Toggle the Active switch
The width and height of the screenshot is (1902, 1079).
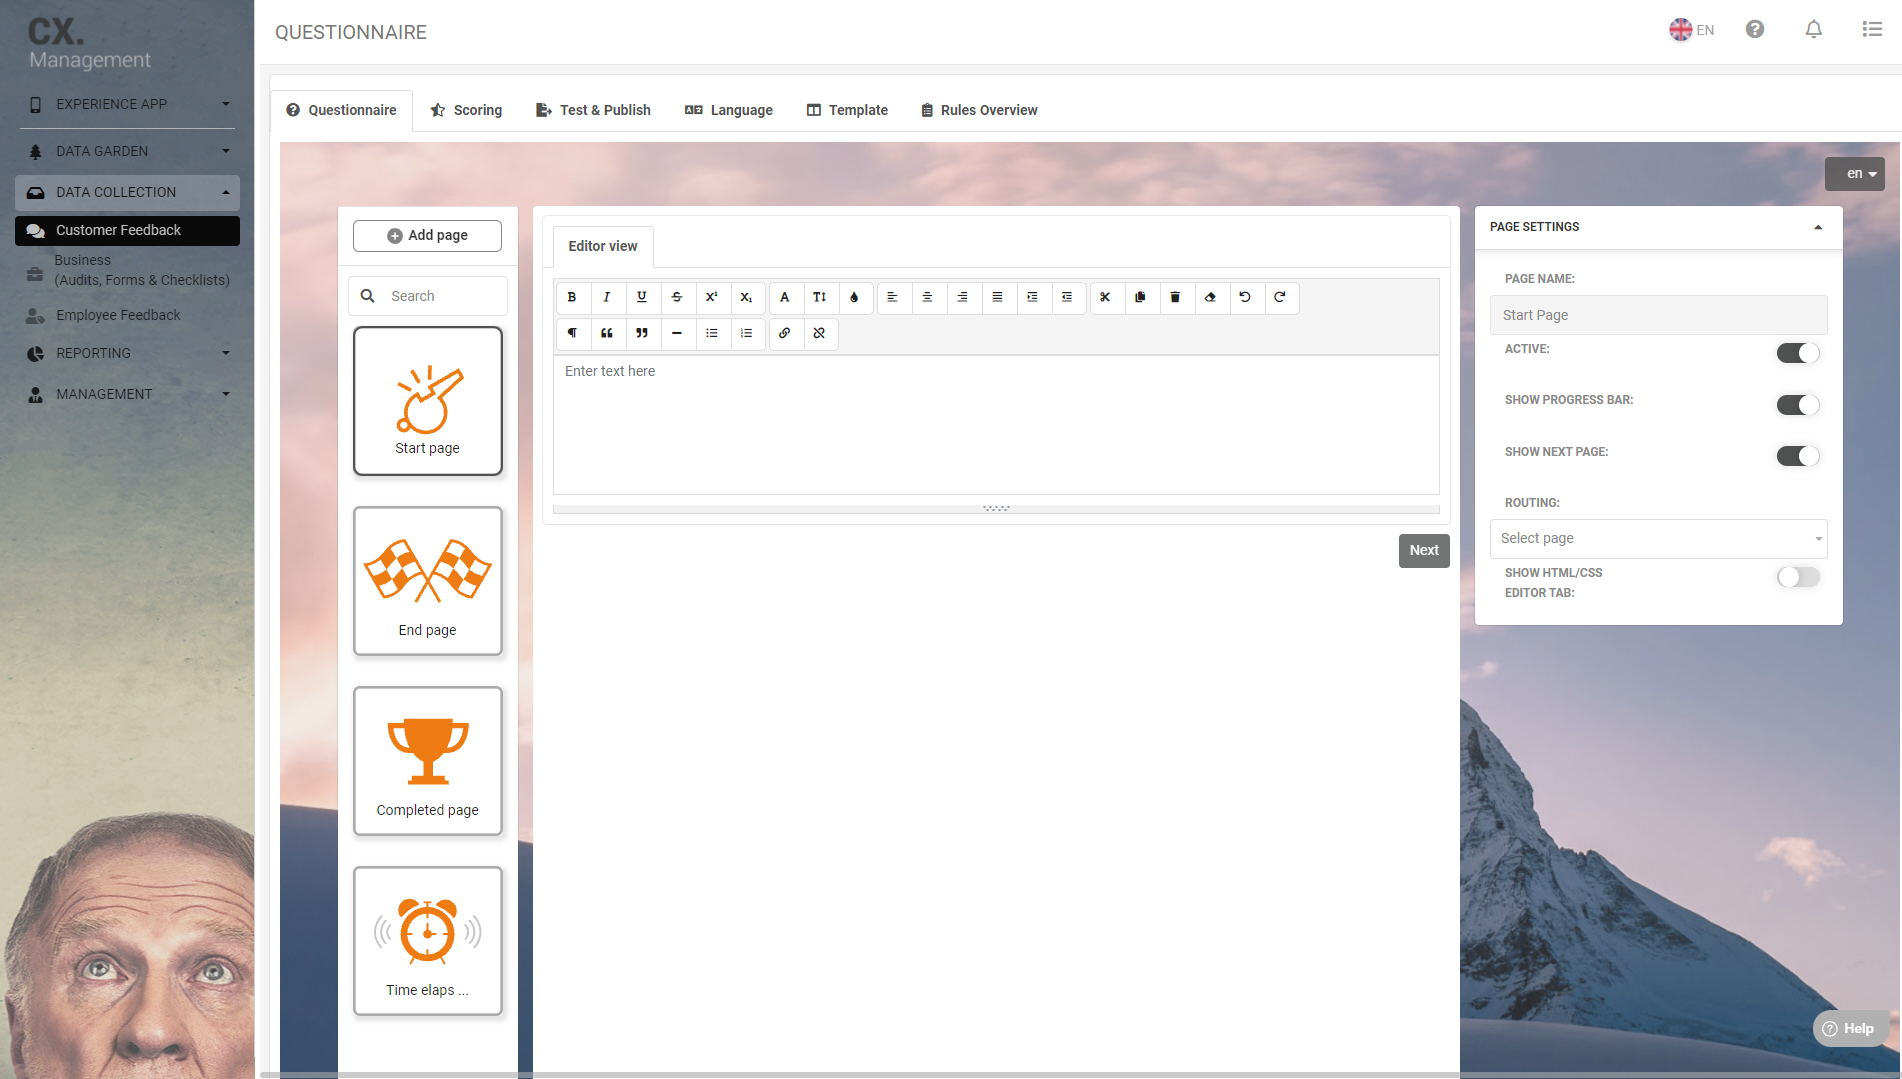(1797, 353)
